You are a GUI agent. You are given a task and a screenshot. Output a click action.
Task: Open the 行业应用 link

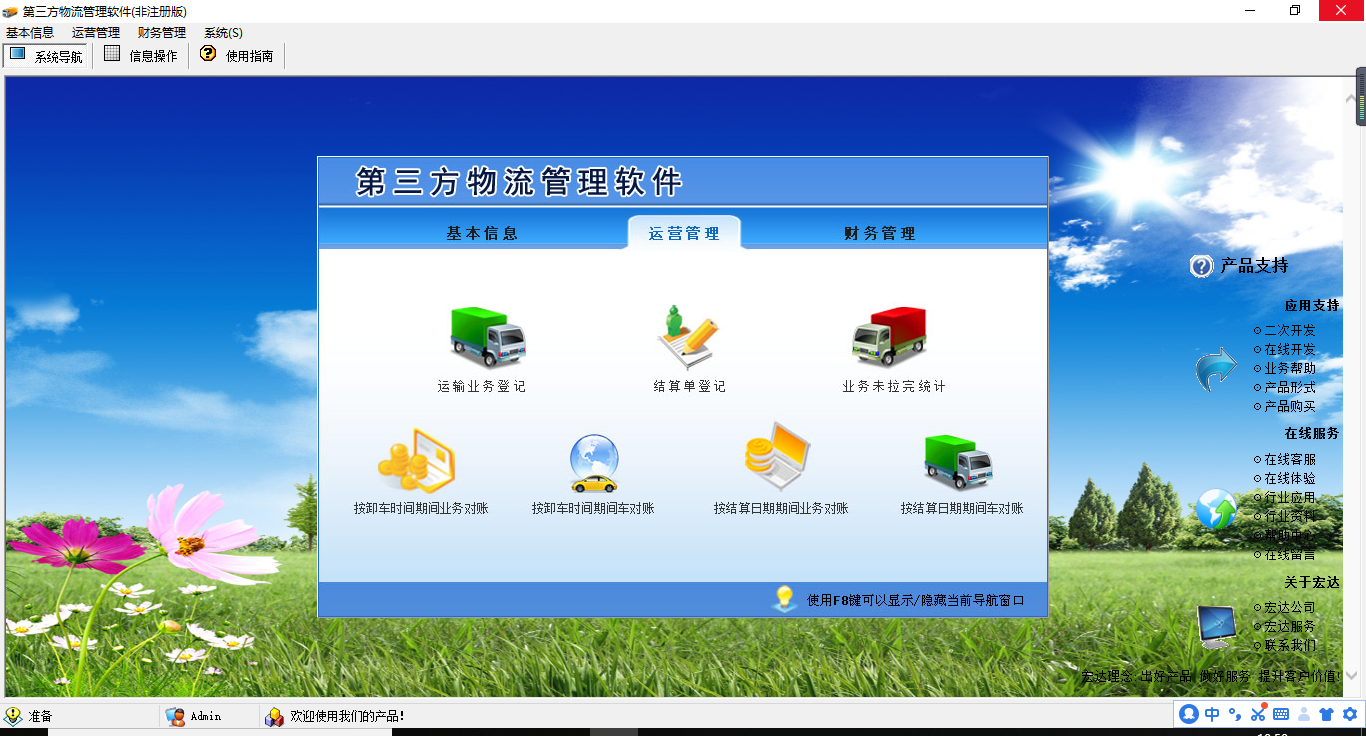point(1290,497)
